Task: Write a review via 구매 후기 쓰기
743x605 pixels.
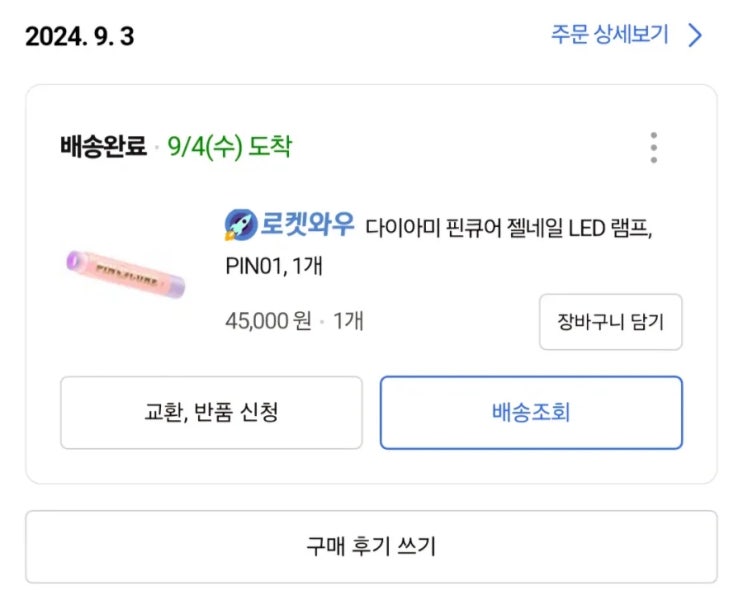Action: point(371,547)
